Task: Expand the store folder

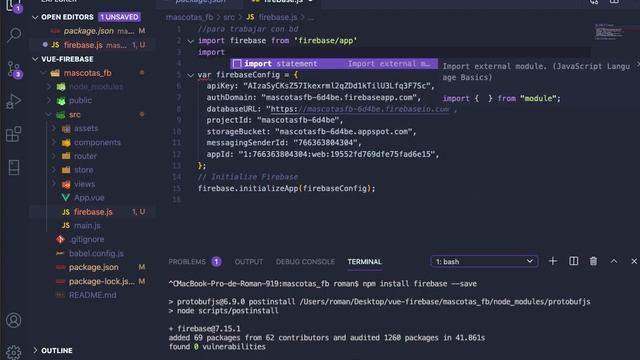Action: pyautogui.click(x=54, y=170)
